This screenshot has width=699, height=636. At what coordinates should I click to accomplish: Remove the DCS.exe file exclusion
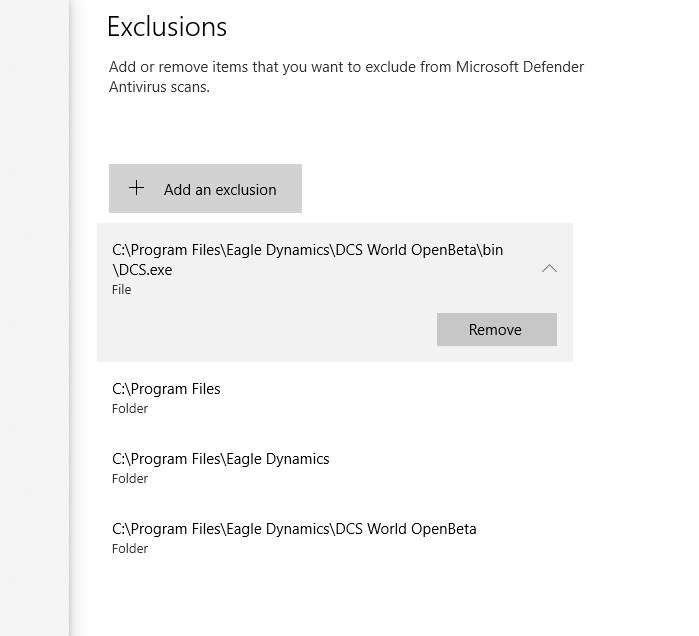pos(497,329)
